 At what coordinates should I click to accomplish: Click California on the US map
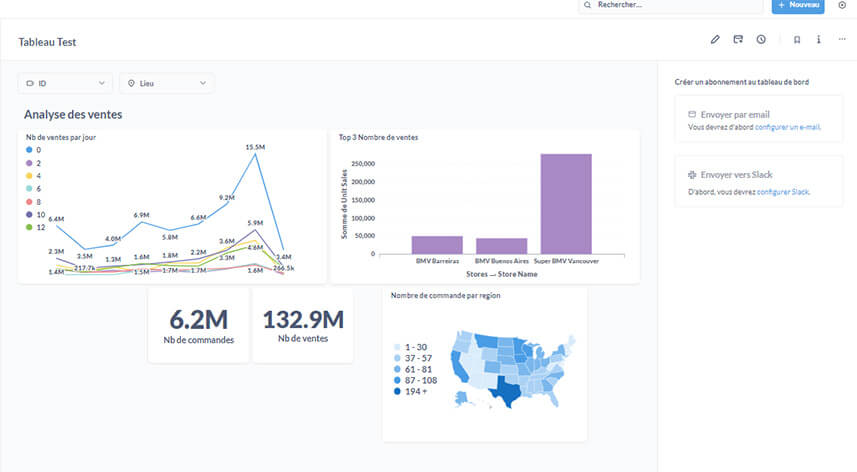460,367
